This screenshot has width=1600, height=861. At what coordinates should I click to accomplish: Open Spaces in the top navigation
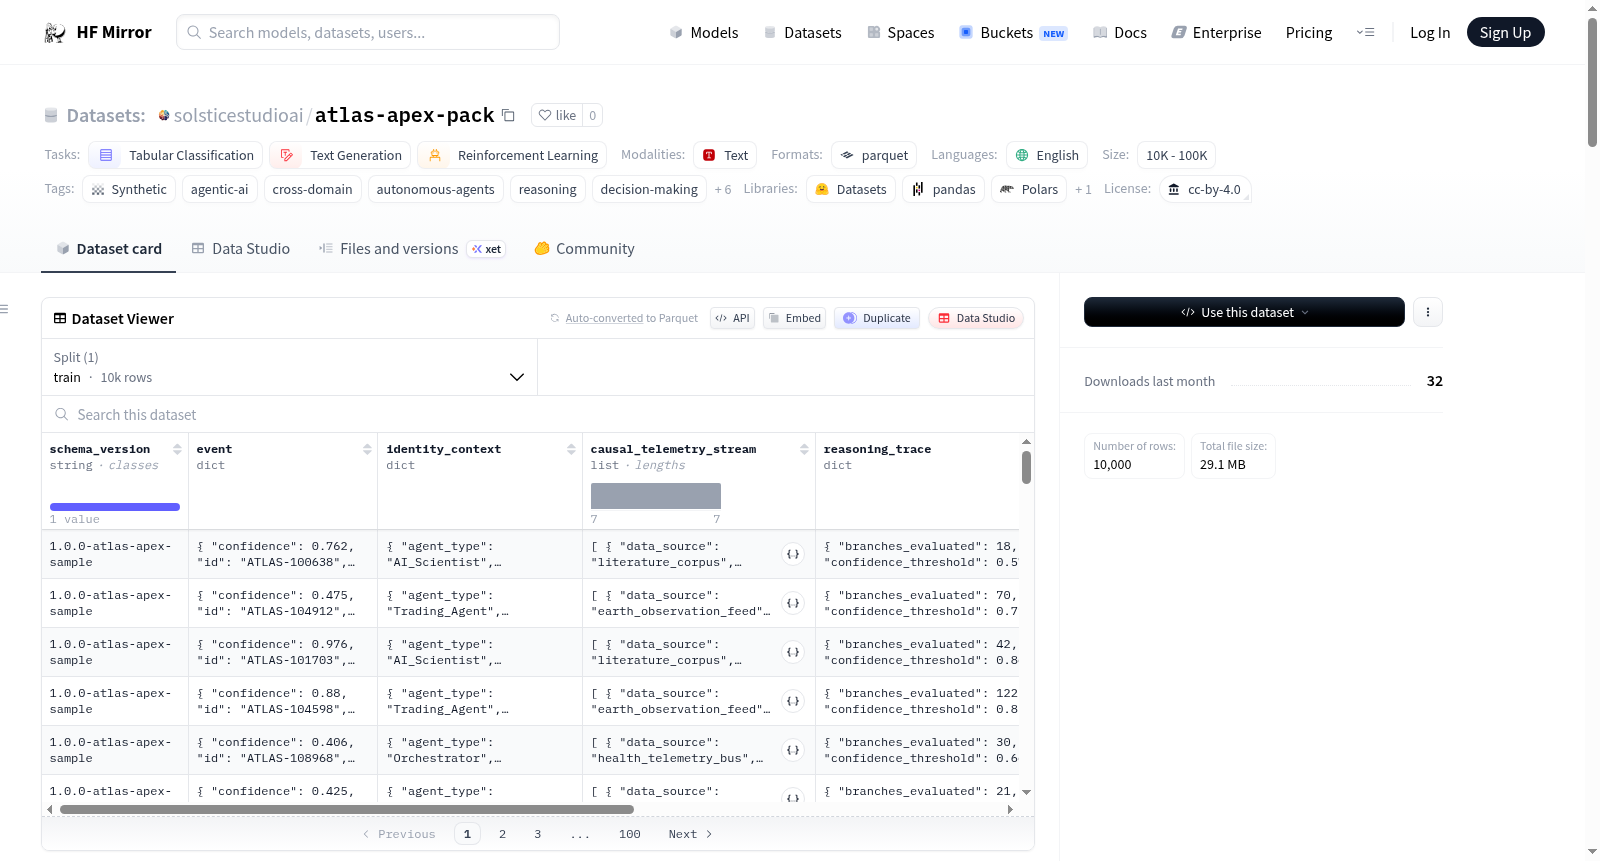pyautogui.click(x=900, y=33)
